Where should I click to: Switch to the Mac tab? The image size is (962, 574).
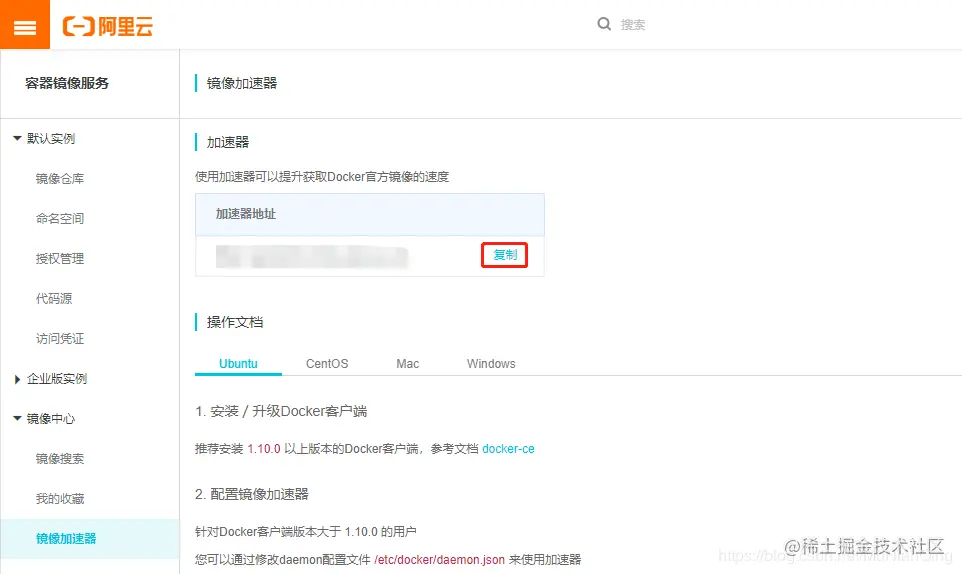pyautogui.click(x=407, y=364)
